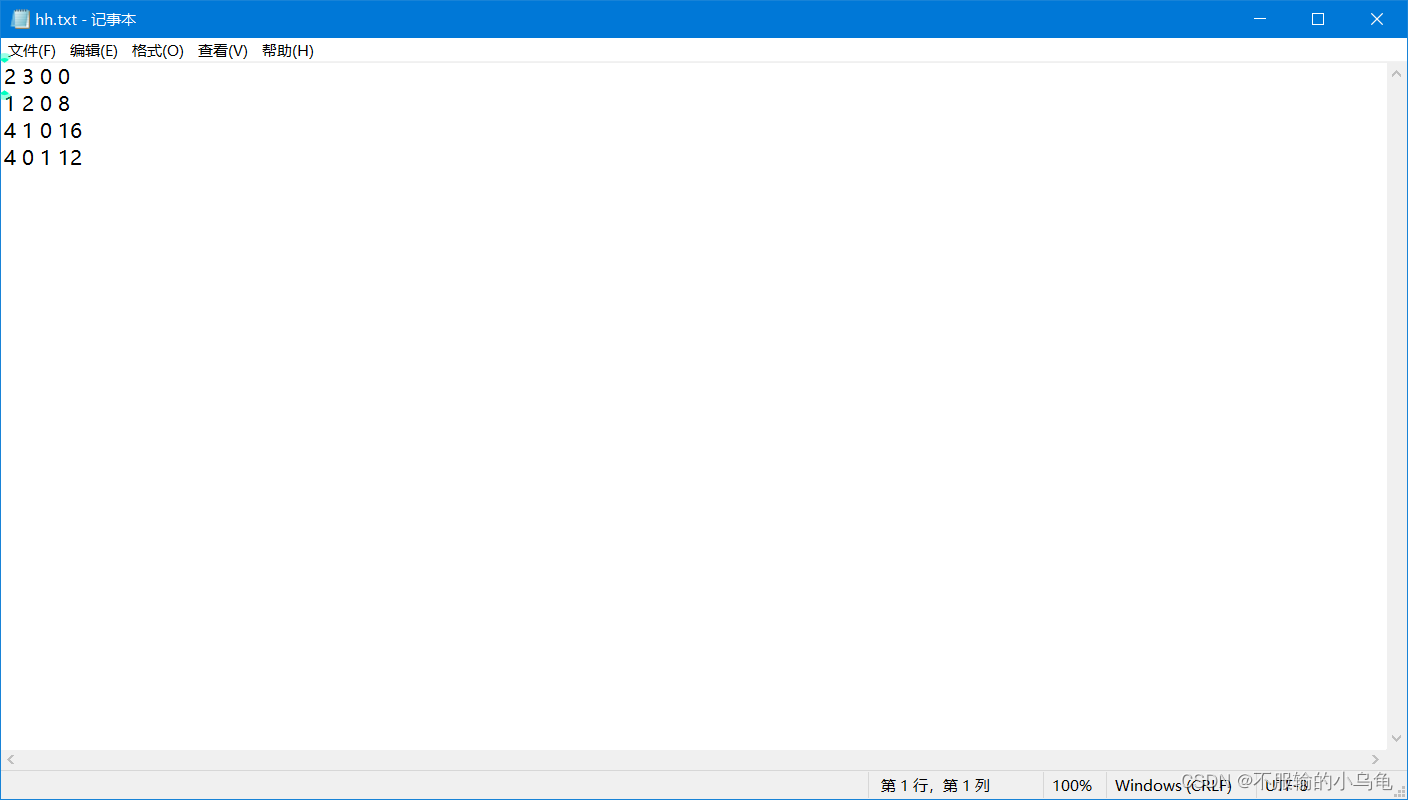Click the 100% zoom level in status bar

(x=1072, y=786)
